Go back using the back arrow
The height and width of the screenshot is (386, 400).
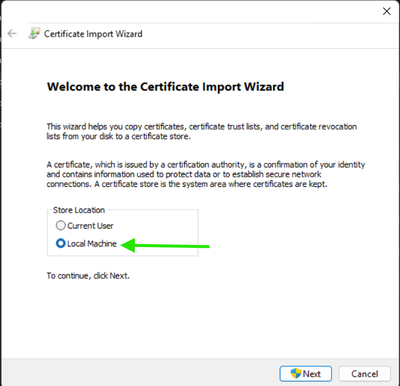(x=12, y=33)
